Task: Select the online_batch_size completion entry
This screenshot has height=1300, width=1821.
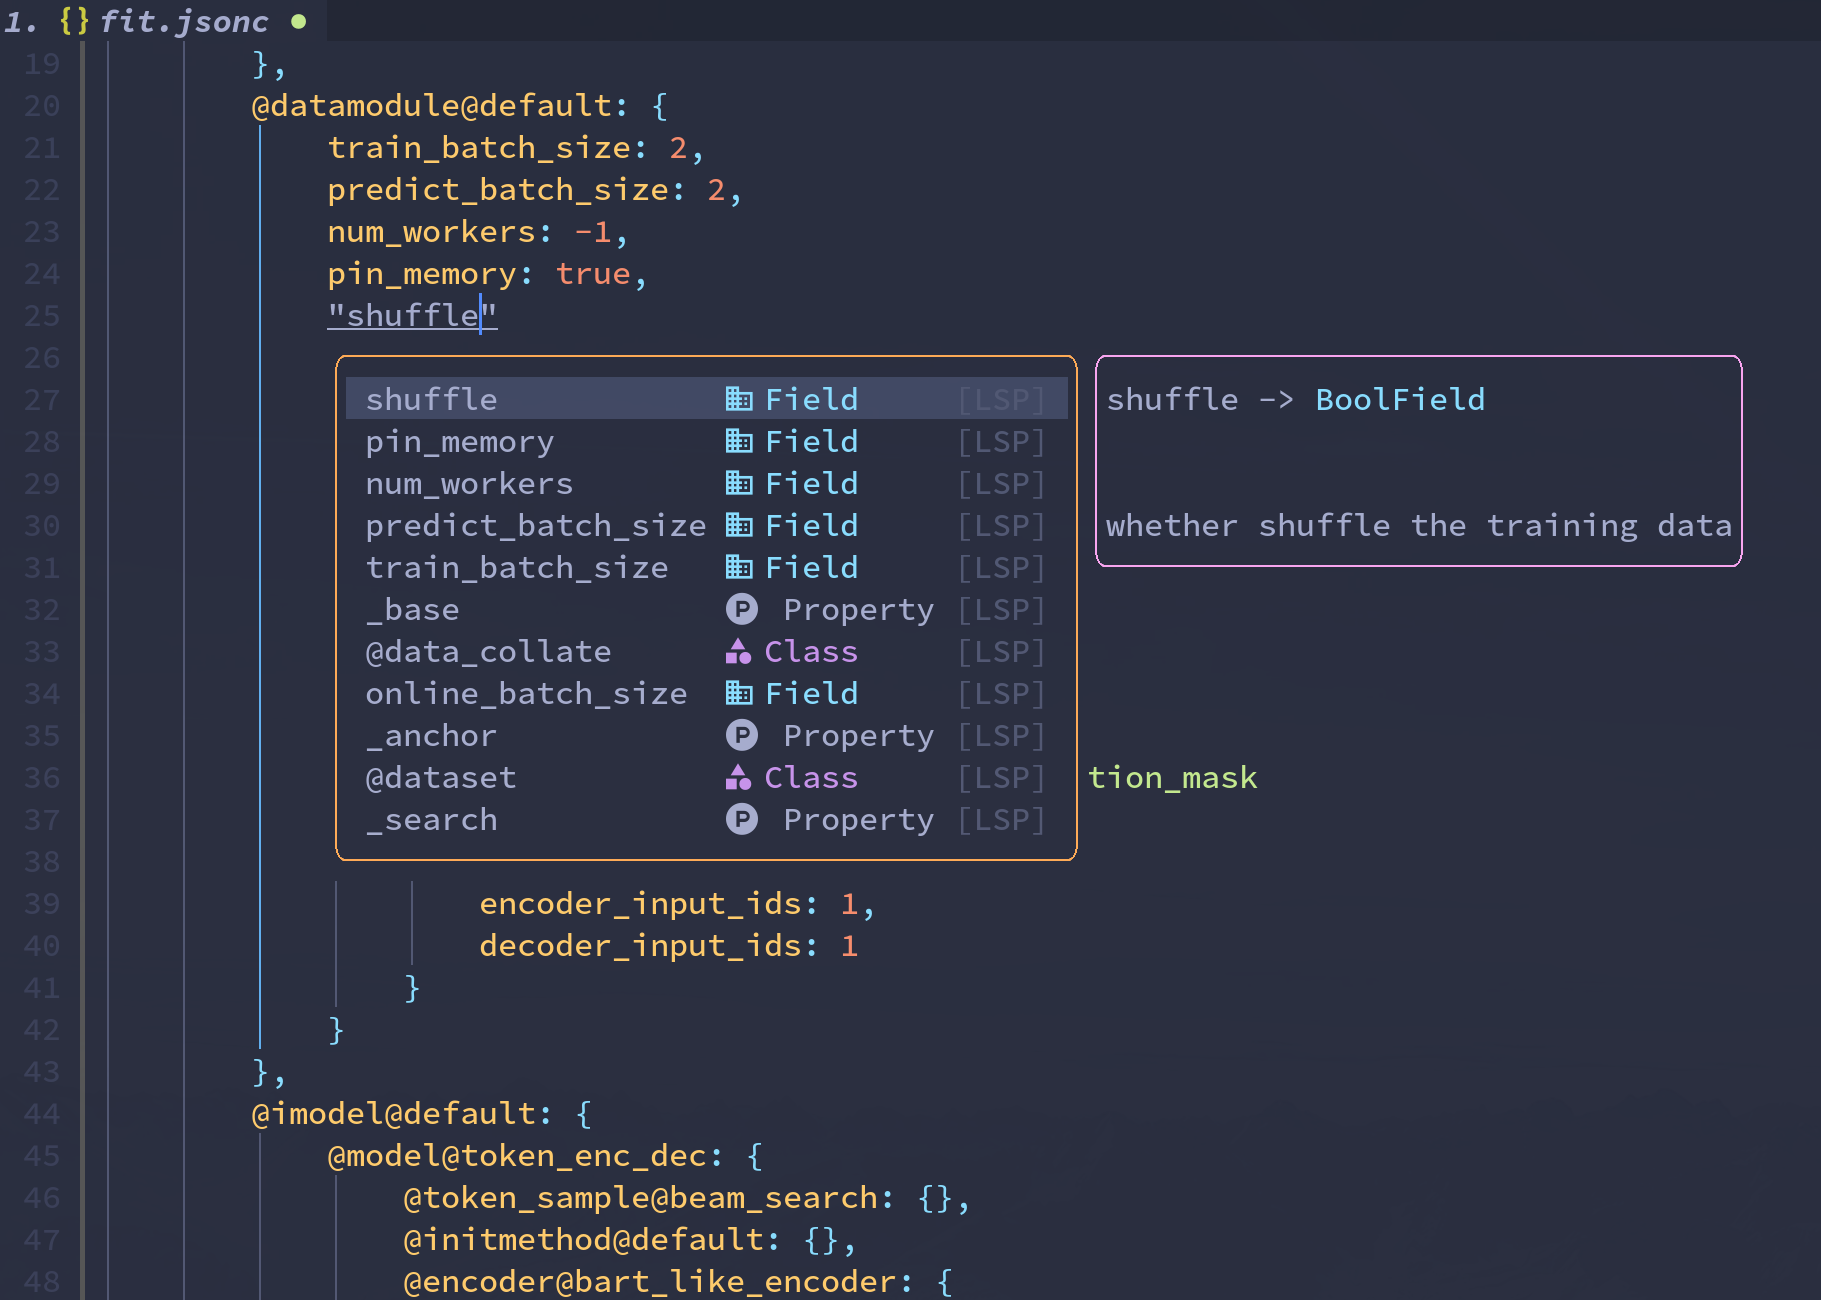Action: point(706,693)
